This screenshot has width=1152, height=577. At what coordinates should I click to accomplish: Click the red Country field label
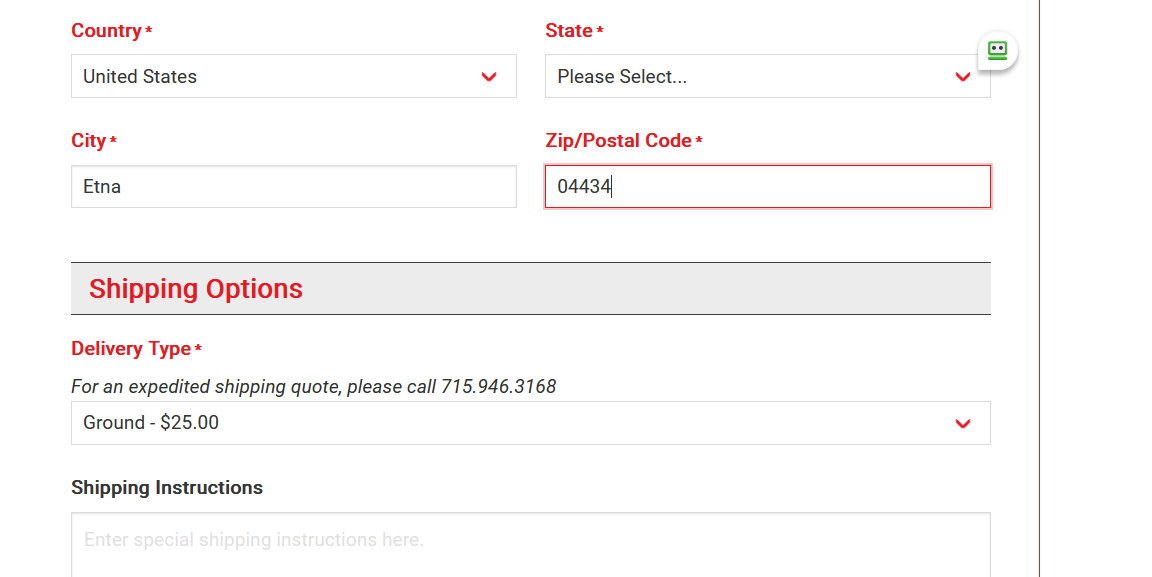tap(107, 30)
